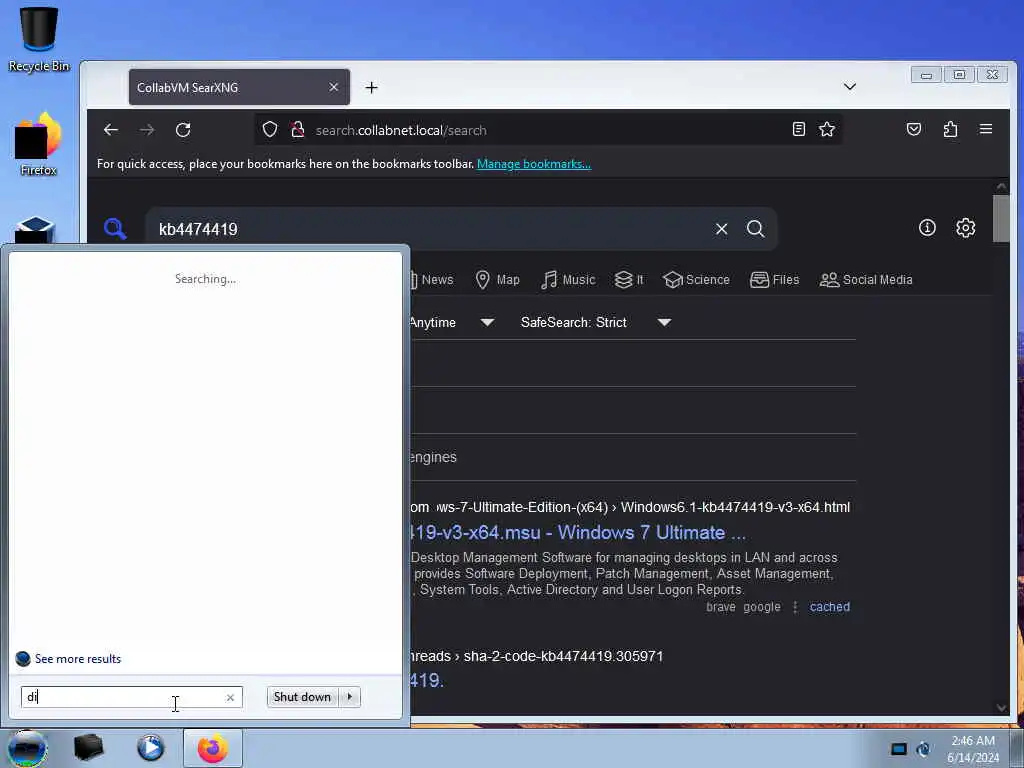Click the SearXNG magnifier logo
Image resolution: width=1024 pixels, height=768 pixels.
115,229
